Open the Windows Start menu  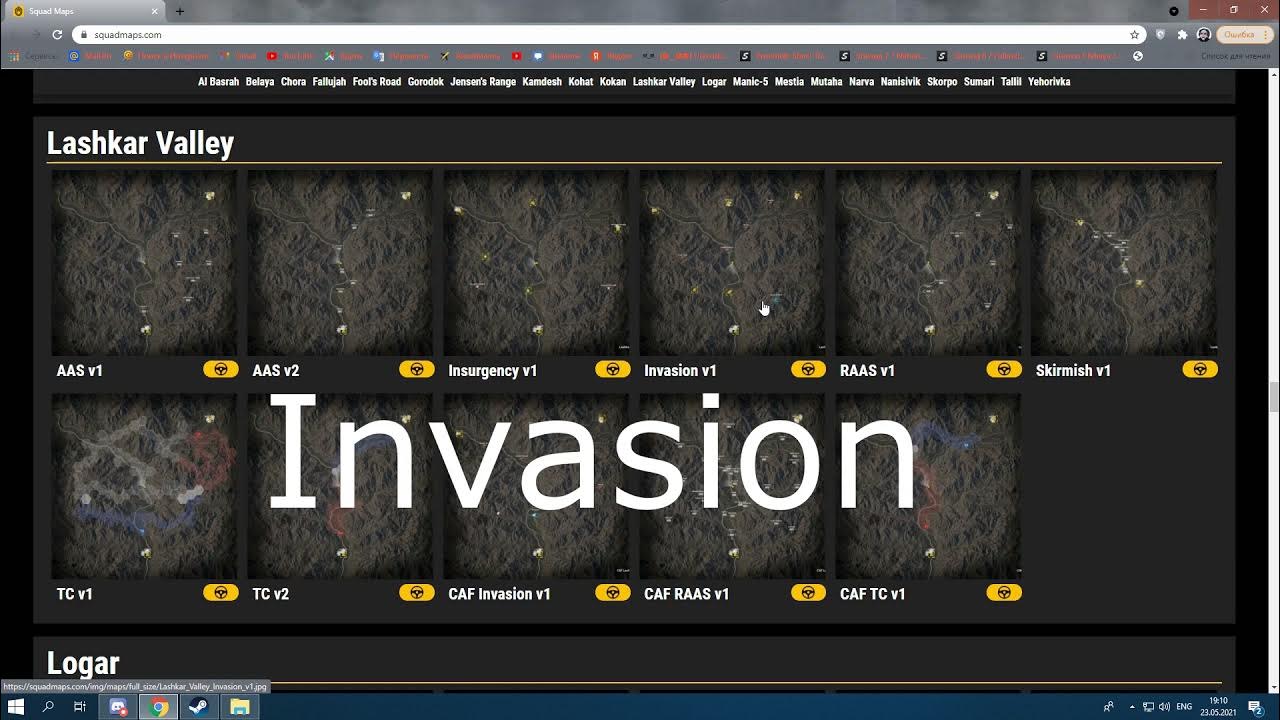pyautogui.click(x=16, y=707)
